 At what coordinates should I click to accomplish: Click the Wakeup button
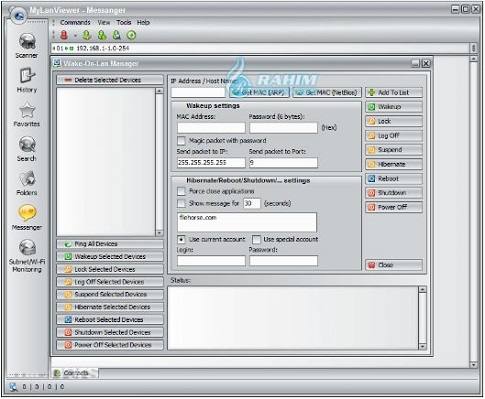[394, 107]
